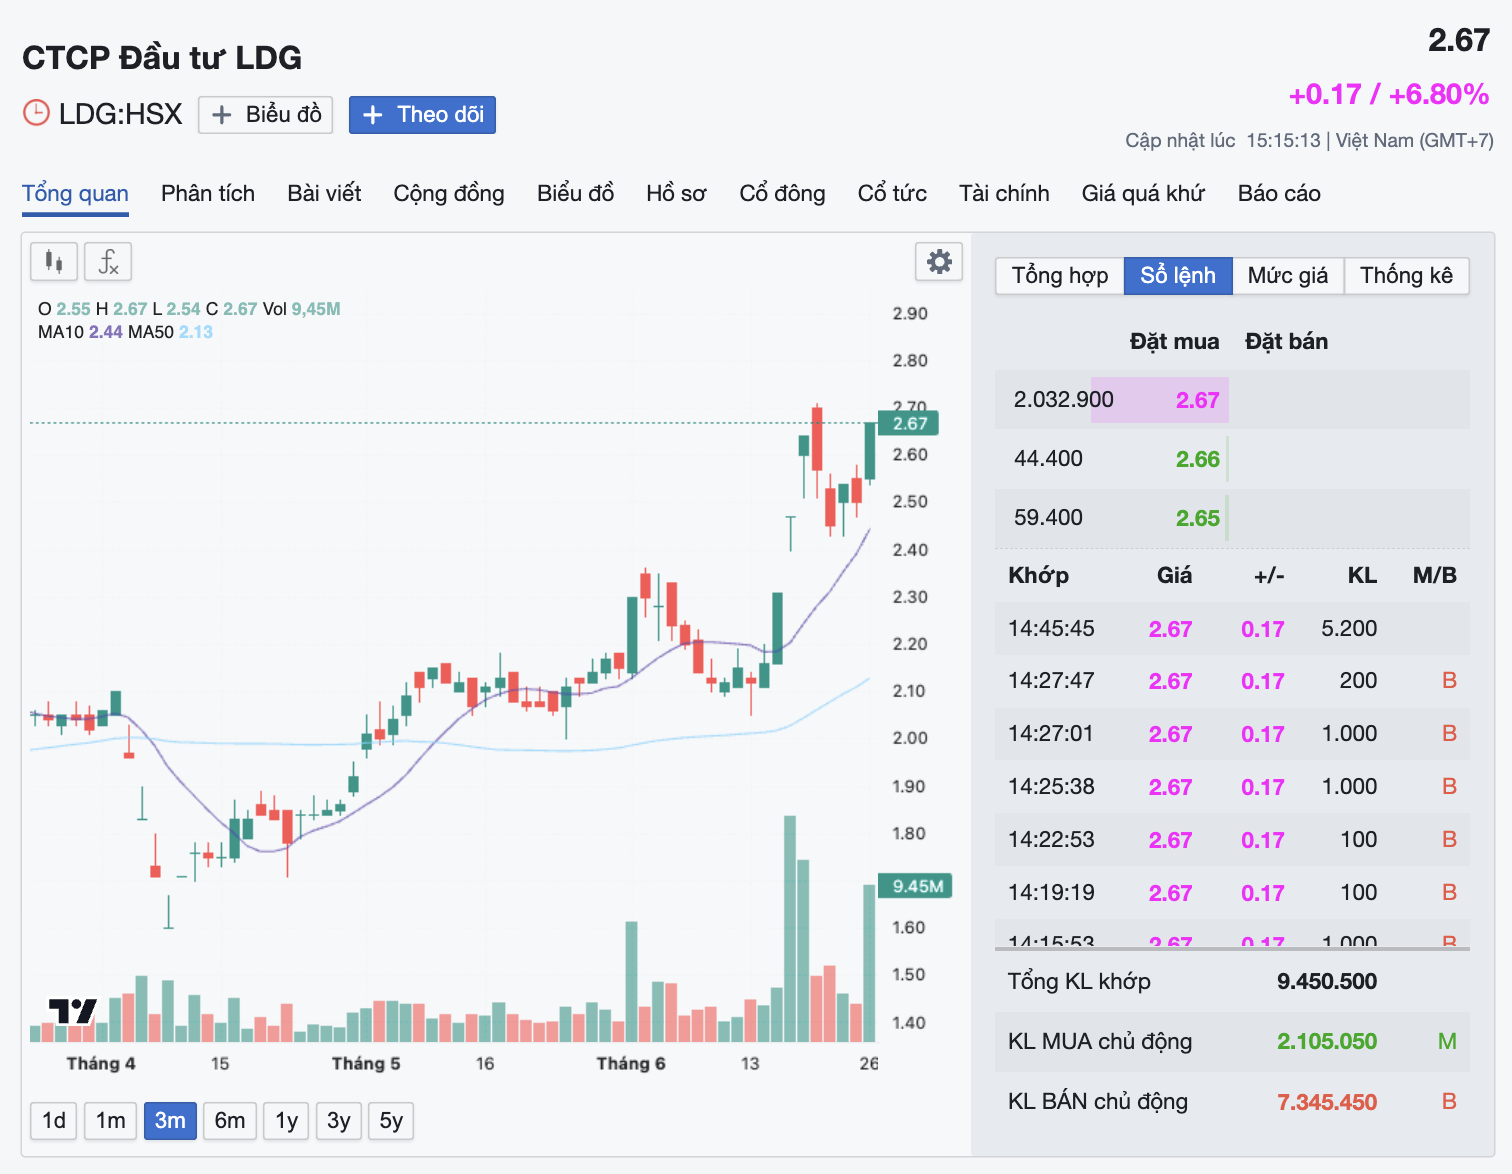The height and width of the screenshot is (1174, 1512).
Task: Click the Khớp column header
Action: [1038, 575]
